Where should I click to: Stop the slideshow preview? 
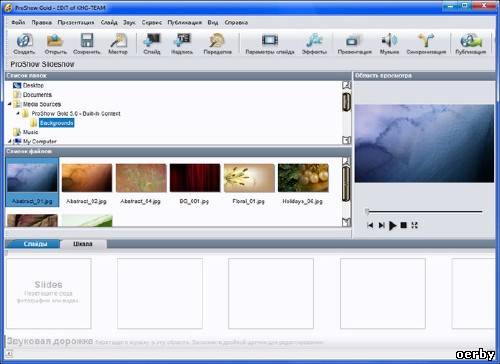(403, 225)
